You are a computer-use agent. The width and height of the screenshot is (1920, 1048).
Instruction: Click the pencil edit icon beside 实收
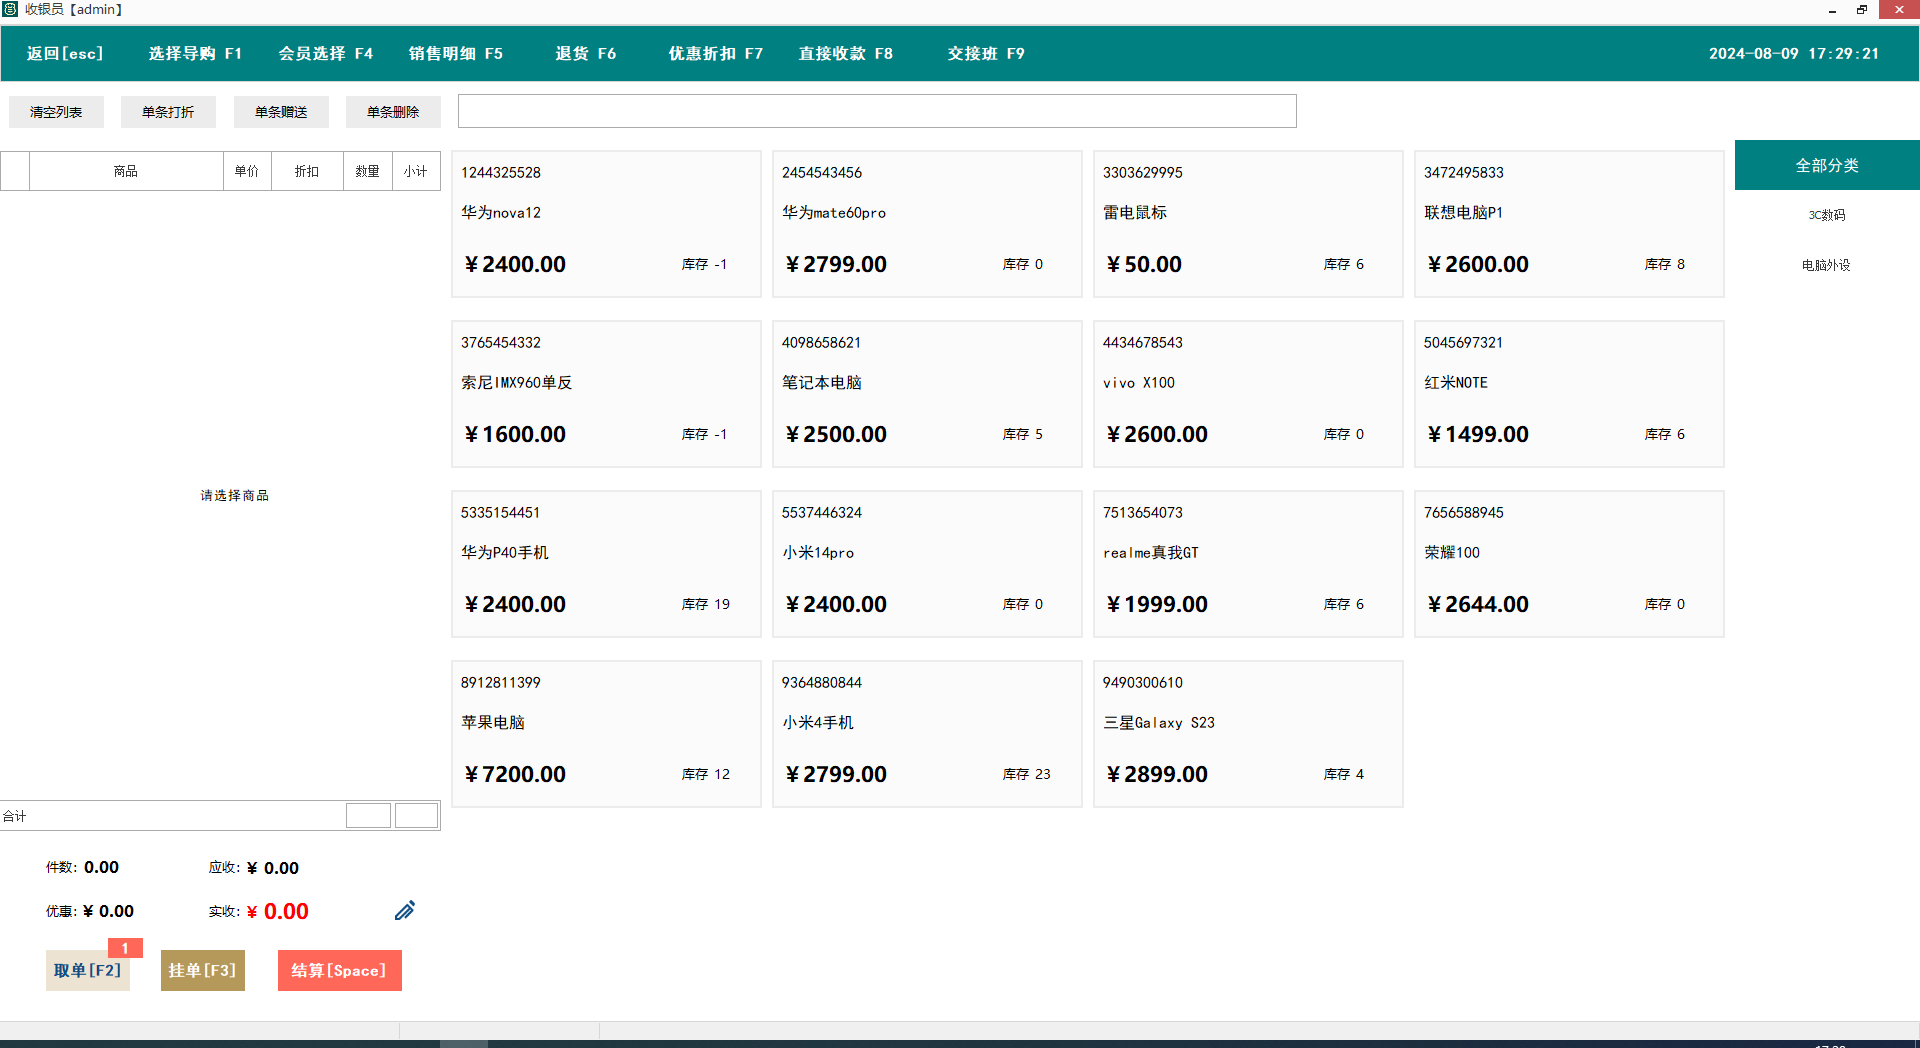click(x=404, y=911)
